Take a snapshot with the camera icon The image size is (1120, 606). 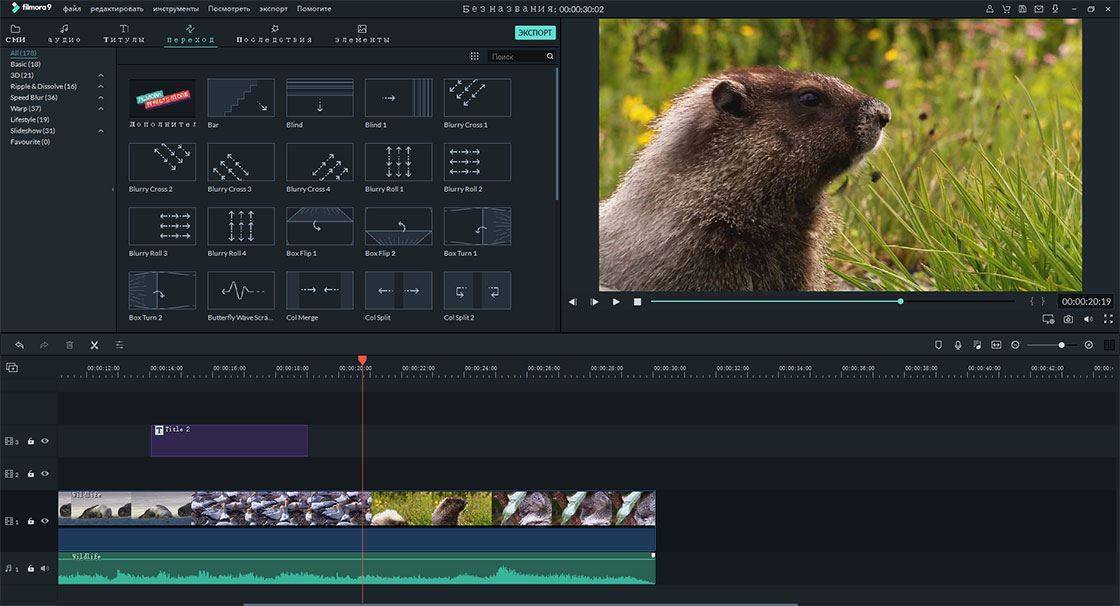pyautogui.click(x=1068, y=319)
